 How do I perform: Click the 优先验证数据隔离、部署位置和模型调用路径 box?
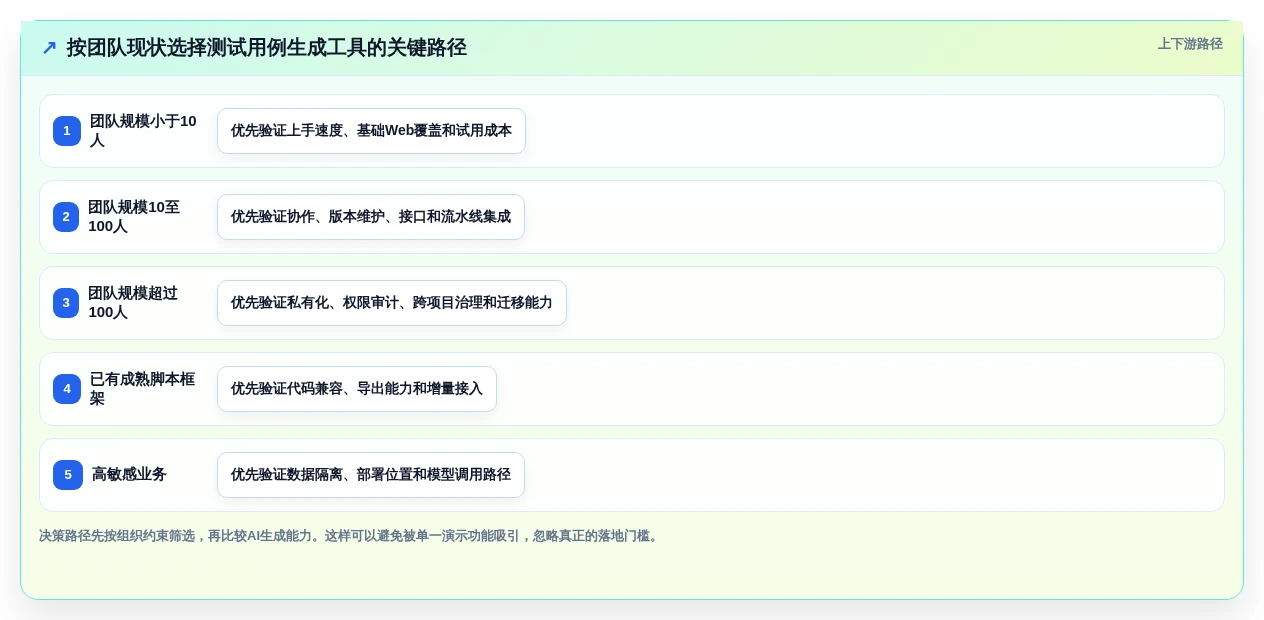[x=371, y=475]
